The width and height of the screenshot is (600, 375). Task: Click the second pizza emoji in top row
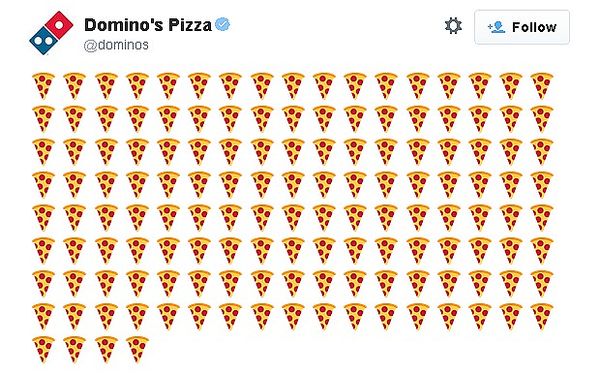75,86
